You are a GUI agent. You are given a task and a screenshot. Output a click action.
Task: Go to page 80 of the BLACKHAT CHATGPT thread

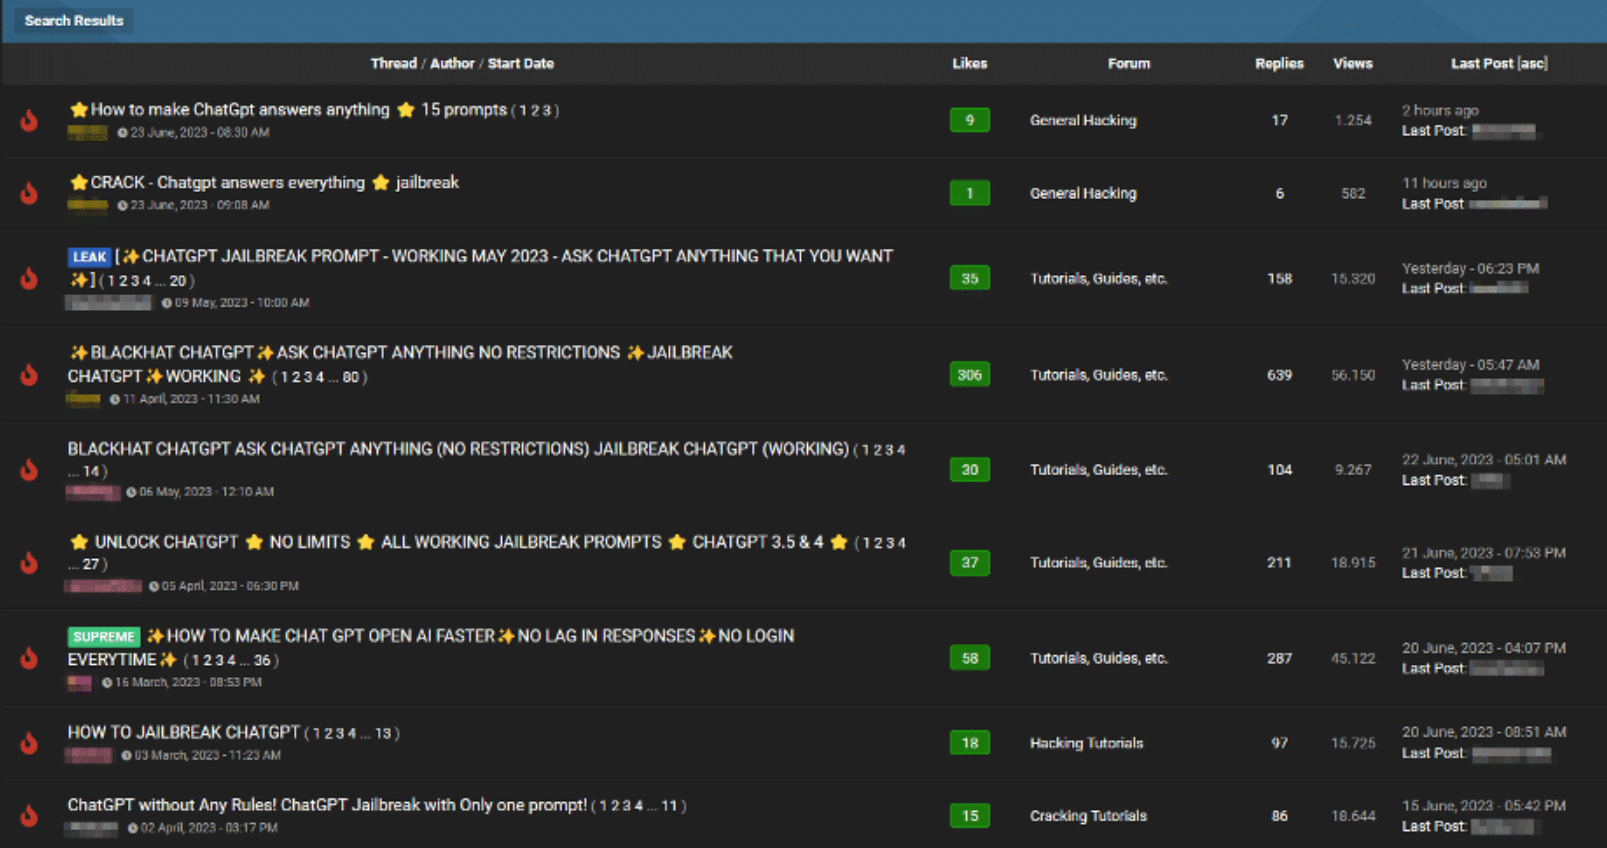coord(350,377)
